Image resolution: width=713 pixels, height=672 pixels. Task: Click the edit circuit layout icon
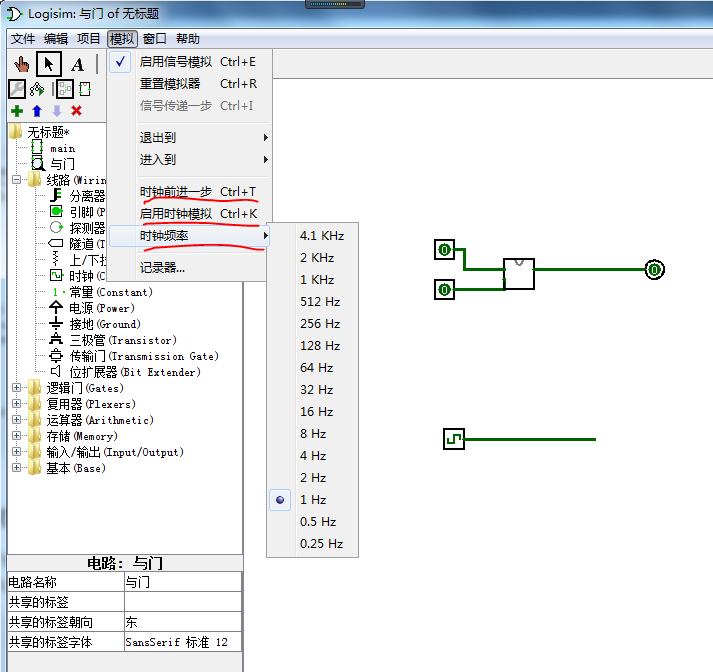click(x=65, y=89)
